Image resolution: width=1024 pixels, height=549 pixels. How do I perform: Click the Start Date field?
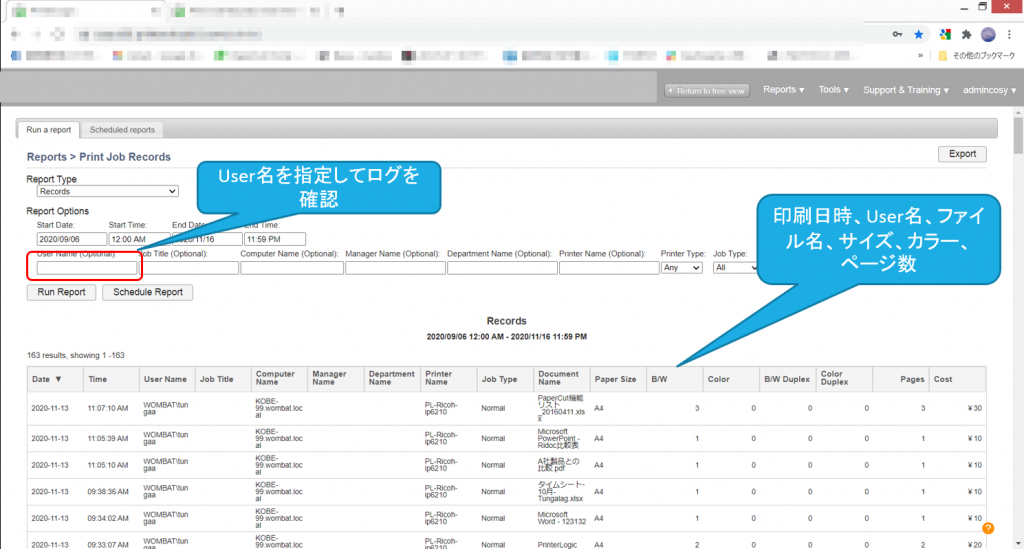pyautogui.click(x=71, y=239)
